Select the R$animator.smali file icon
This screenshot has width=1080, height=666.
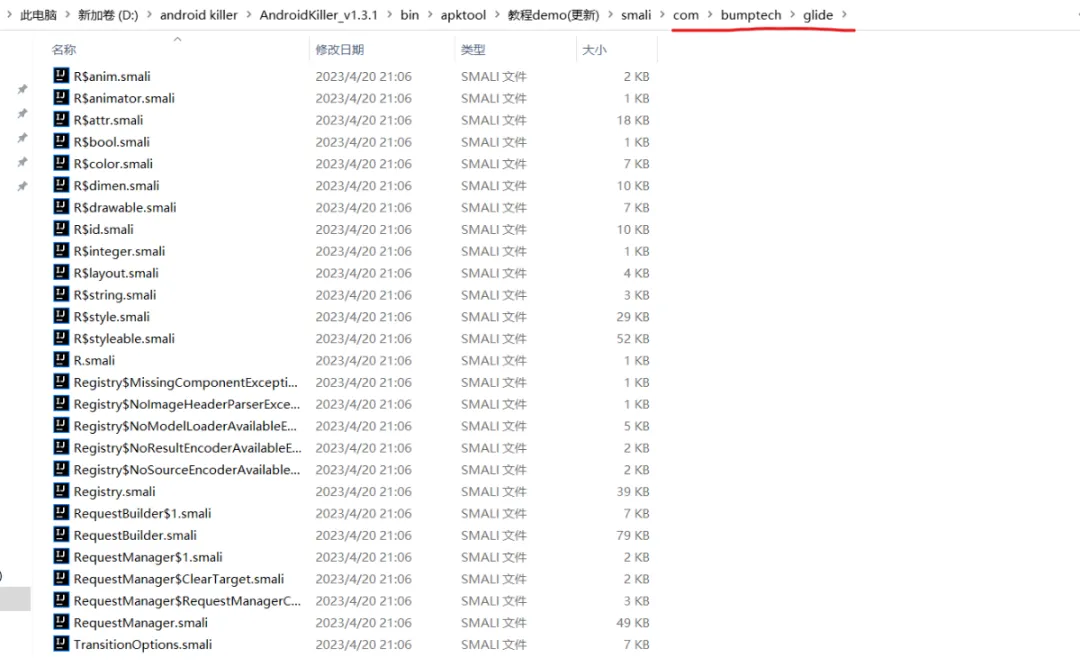[x=61, y=98]
